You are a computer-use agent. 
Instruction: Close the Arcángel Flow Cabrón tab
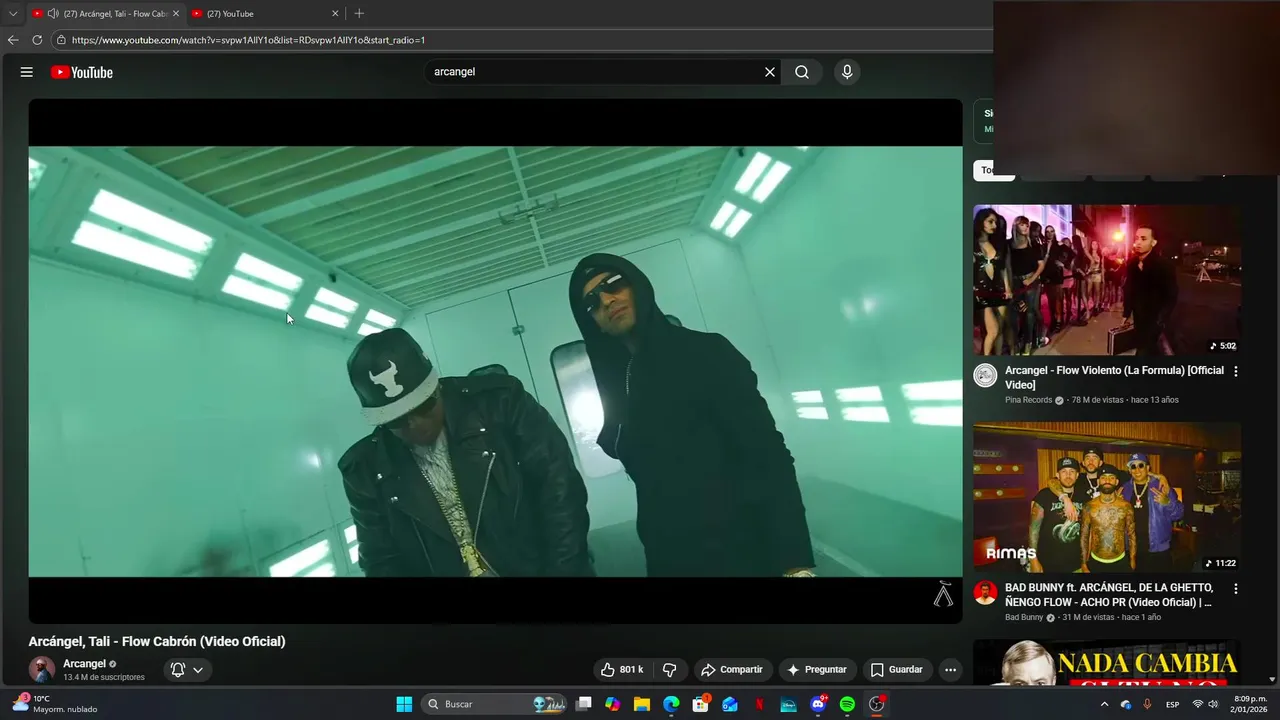175,13
